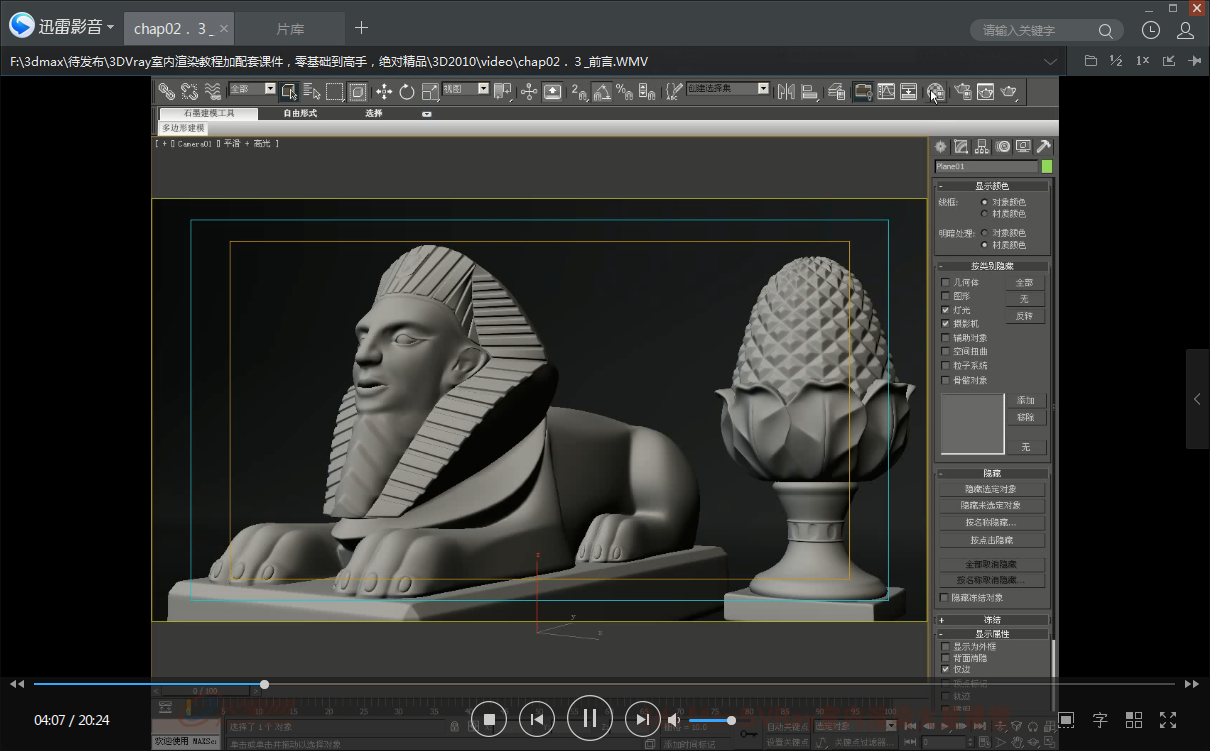The height and width of the screenshot is (751, 1210).
Task: Uncheck the 灯光 checkbox
Action: (945, 310)
